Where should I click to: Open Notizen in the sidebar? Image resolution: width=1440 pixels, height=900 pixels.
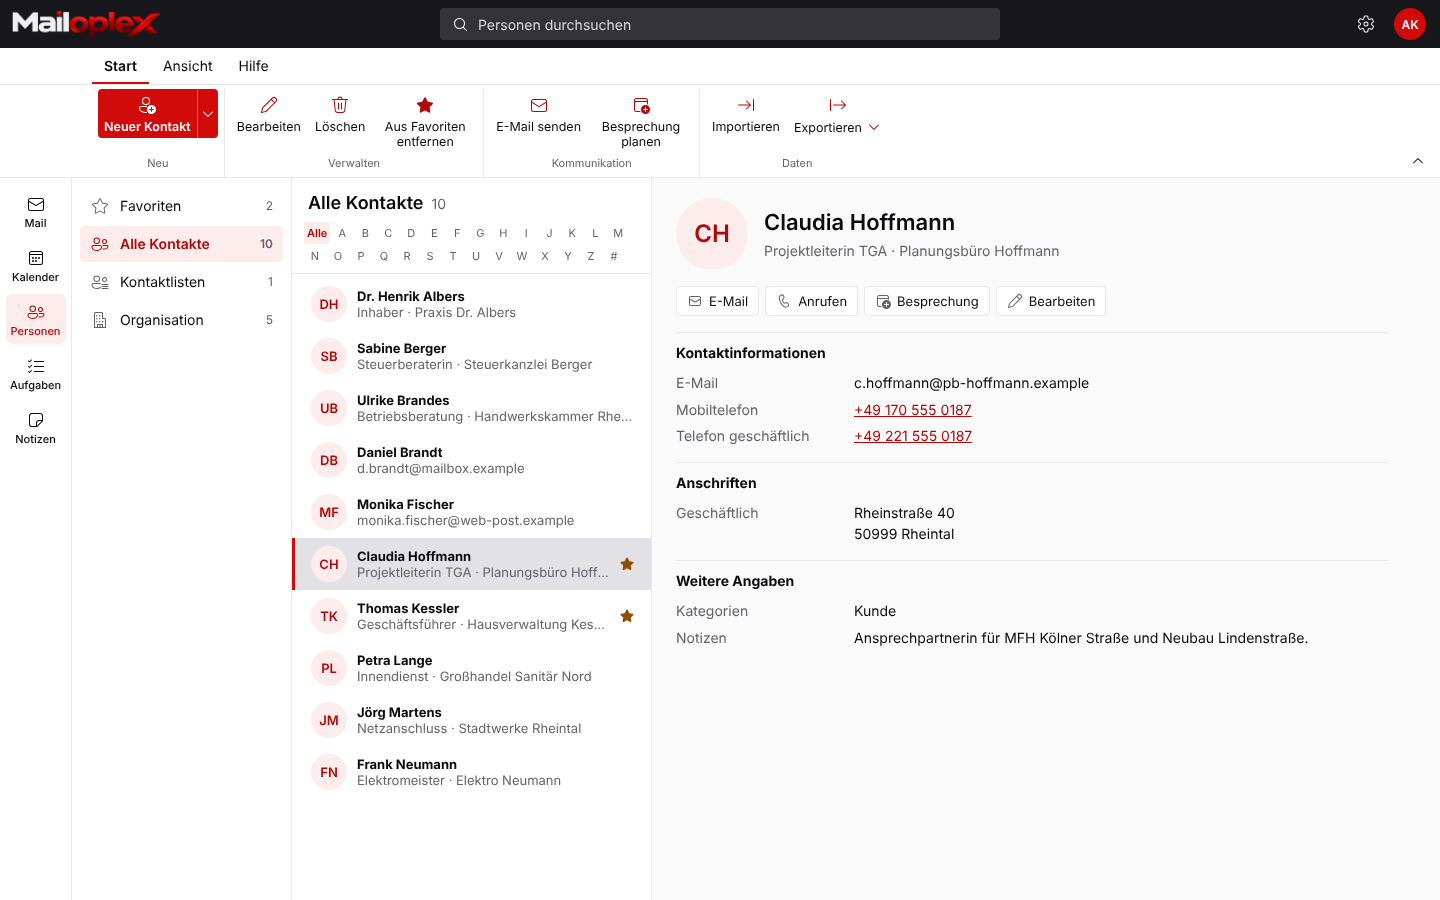(x=36, y=428)
